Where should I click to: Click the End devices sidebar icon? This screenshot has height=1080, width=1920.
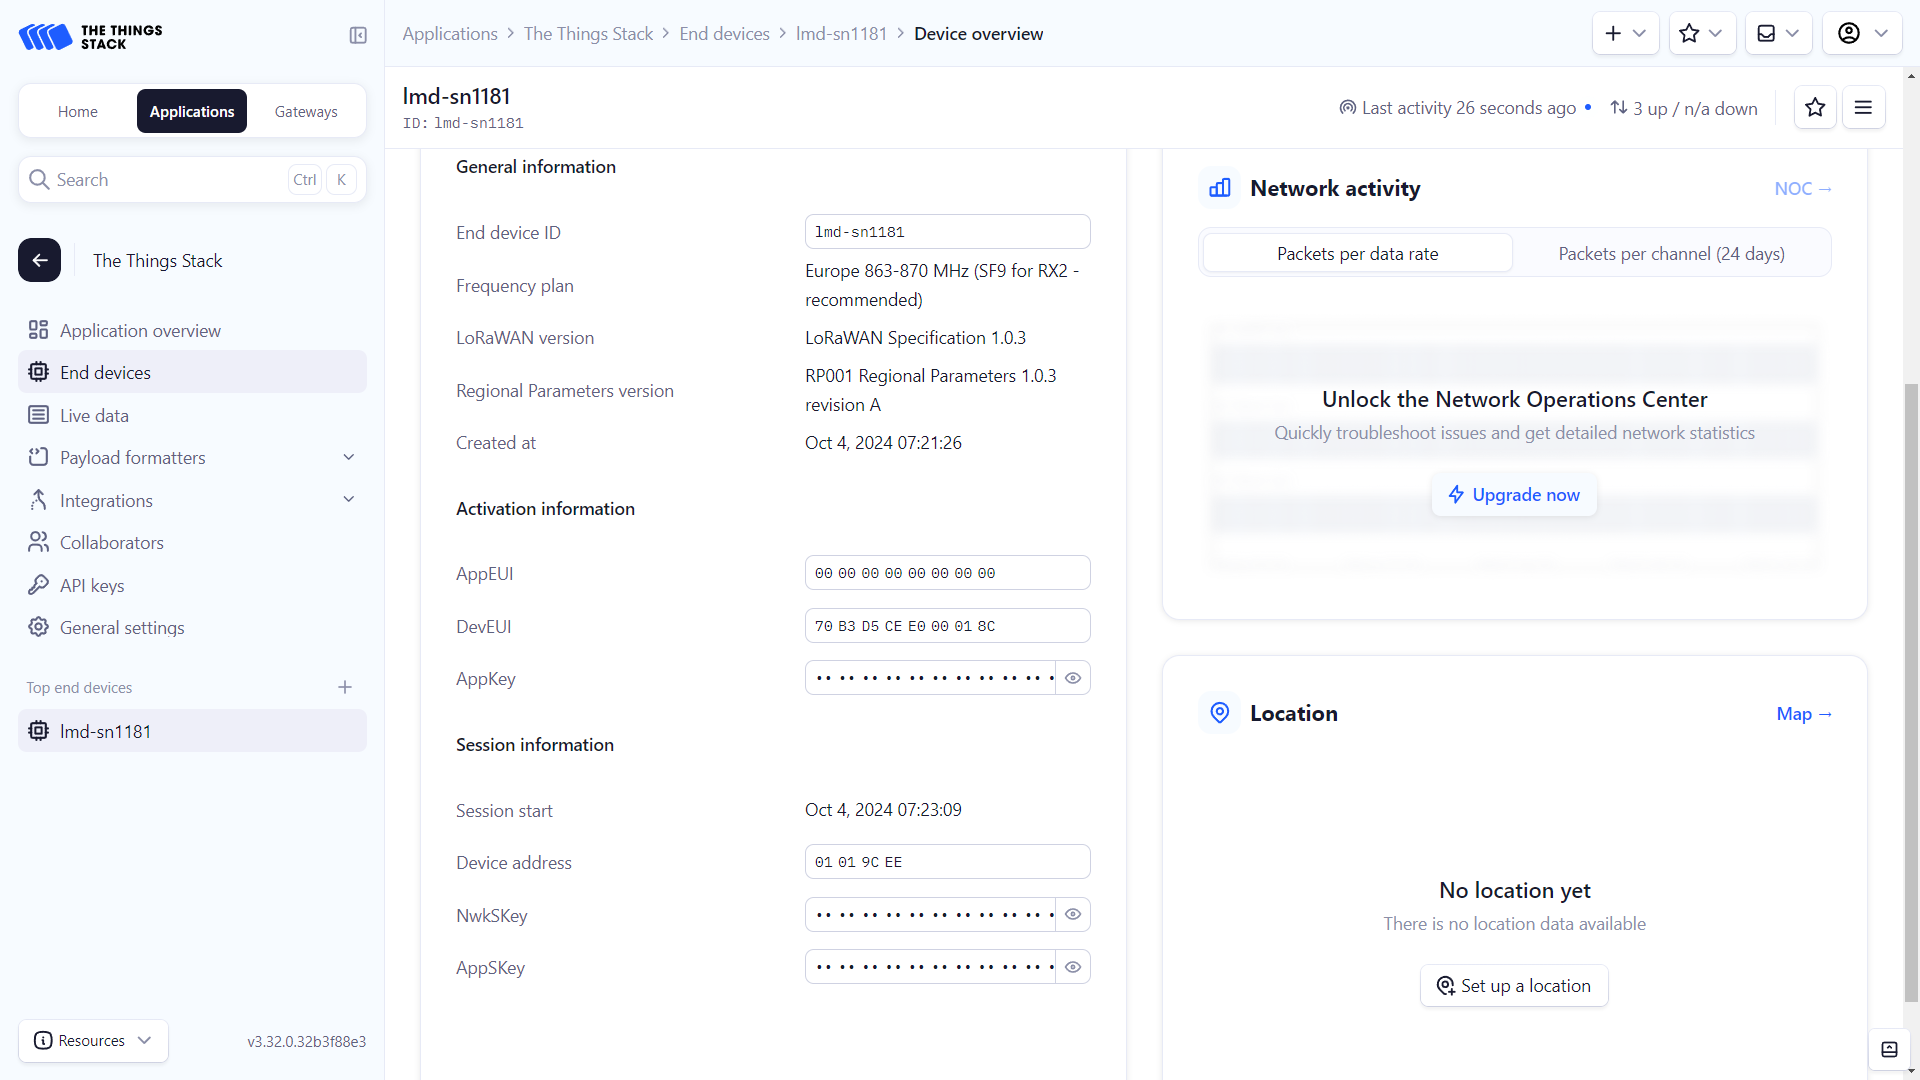(x=38, y=371)
